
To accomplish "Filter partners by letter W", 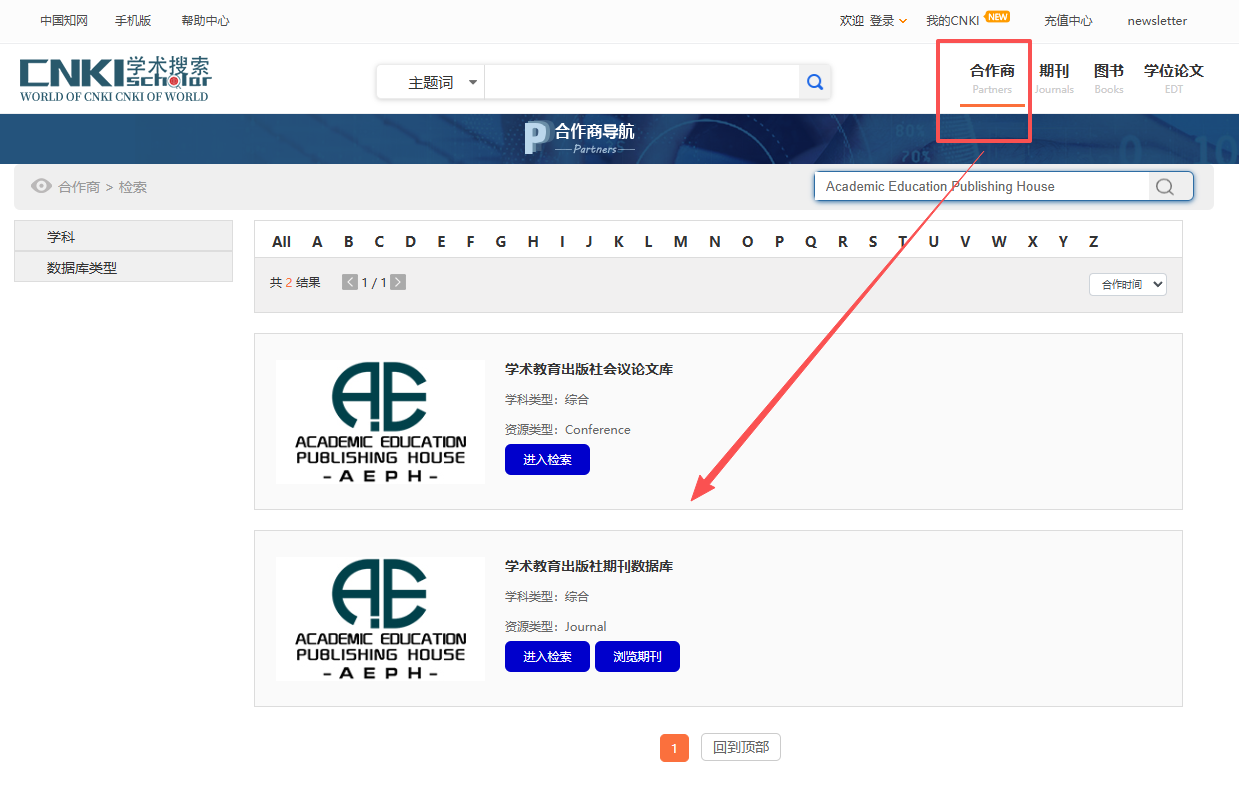I will 999,241.
